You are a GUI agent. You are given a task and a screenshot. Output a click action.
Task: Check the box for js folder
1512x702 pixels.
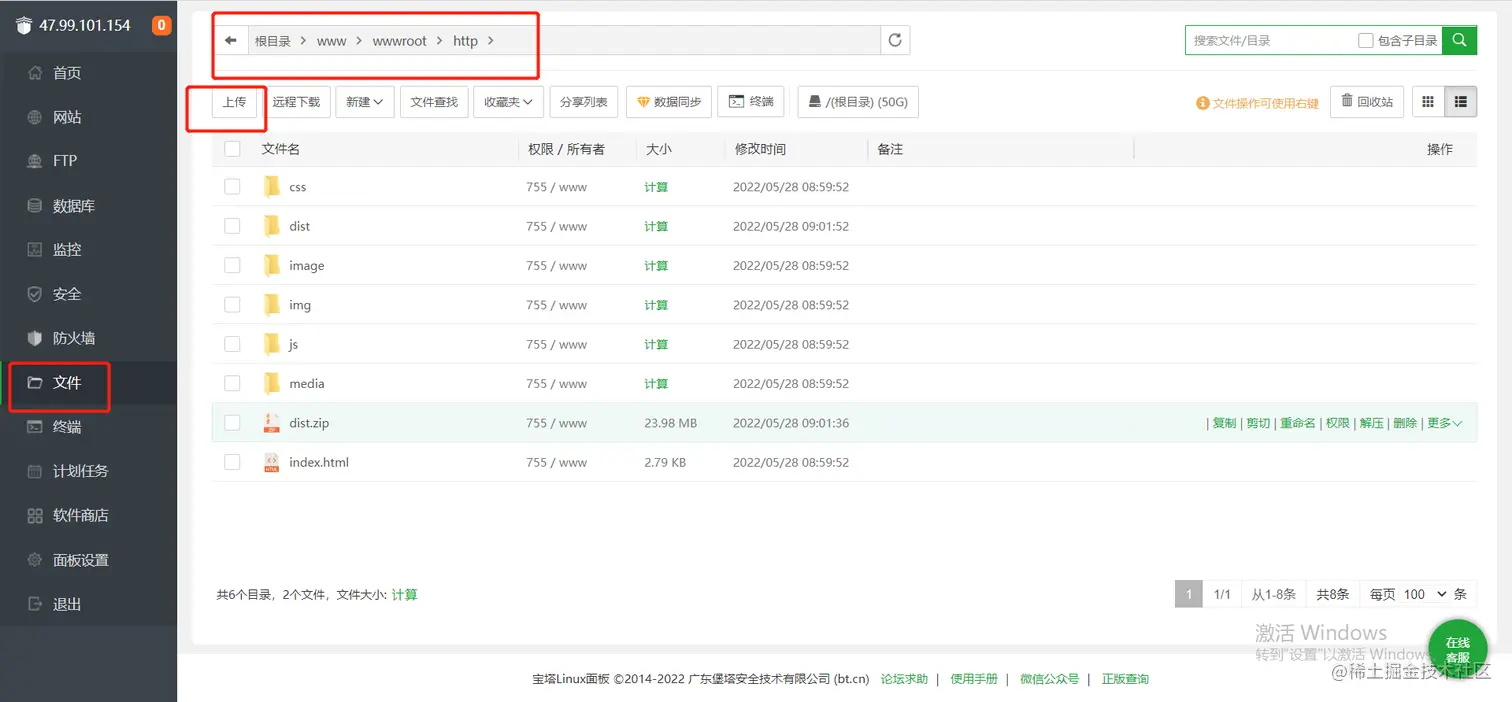point(233,344)
